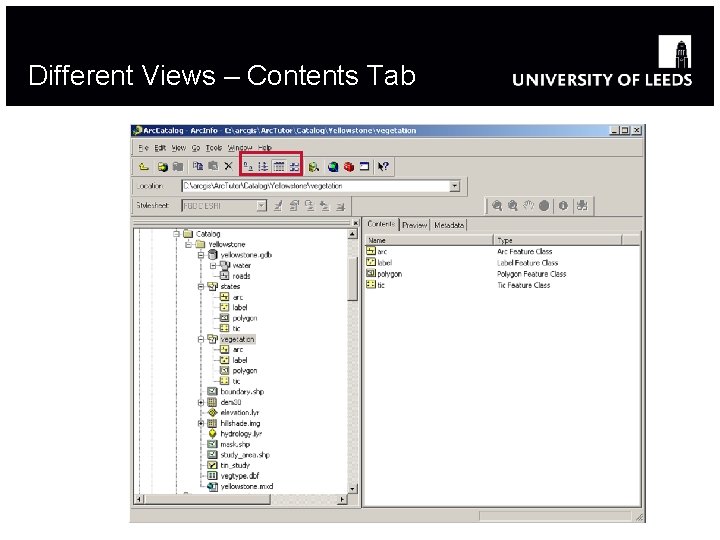Open the Location path dropdown arrow
Screen dimensions: 720x540
coord(455,186)
